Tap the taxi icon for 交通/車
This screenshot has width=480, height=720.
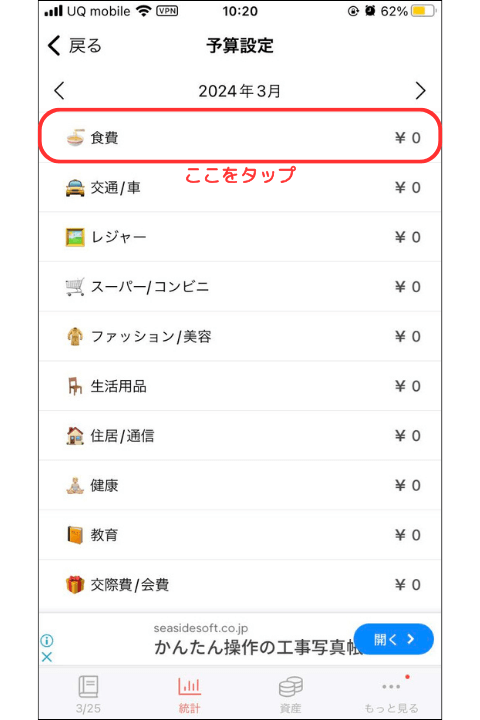click(75, 187)
